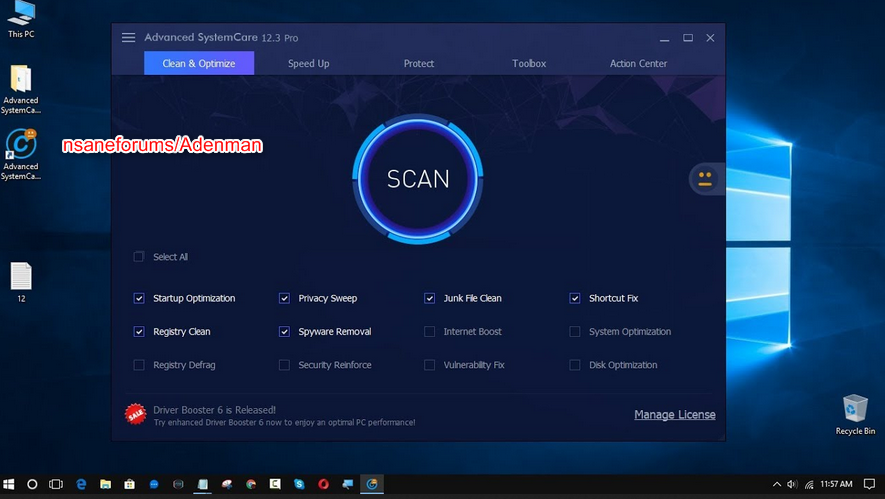Enable Internet Boost checkbox
885x499 pixels.
430,331
